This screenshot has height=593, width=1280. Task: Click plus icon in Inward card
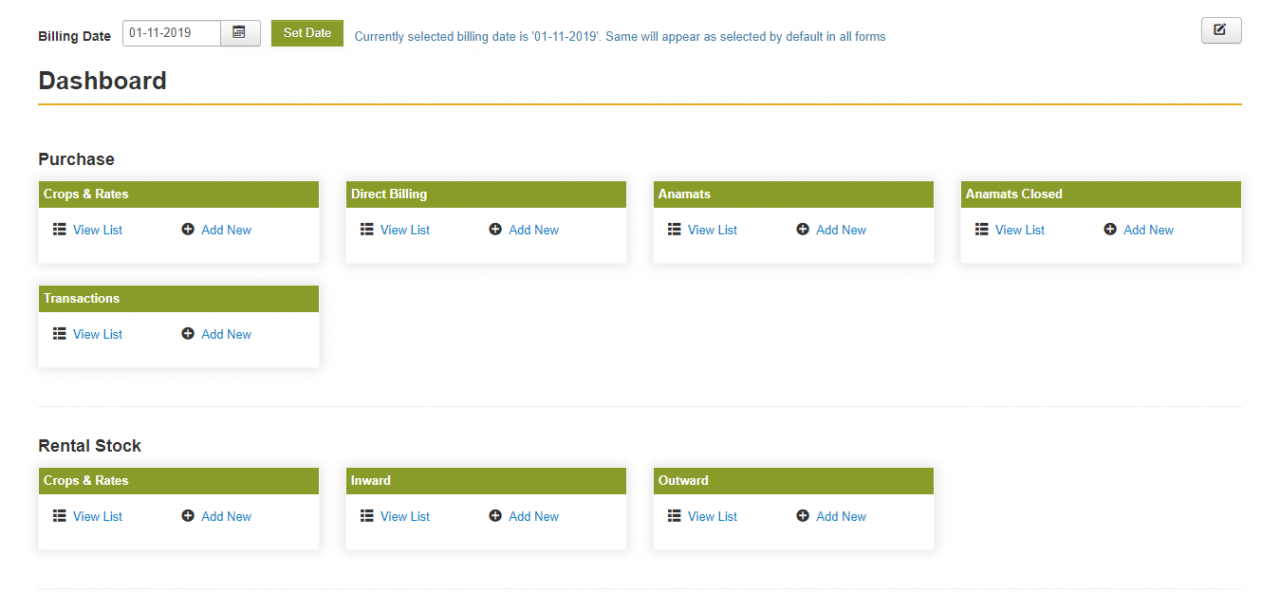(495, 516)
